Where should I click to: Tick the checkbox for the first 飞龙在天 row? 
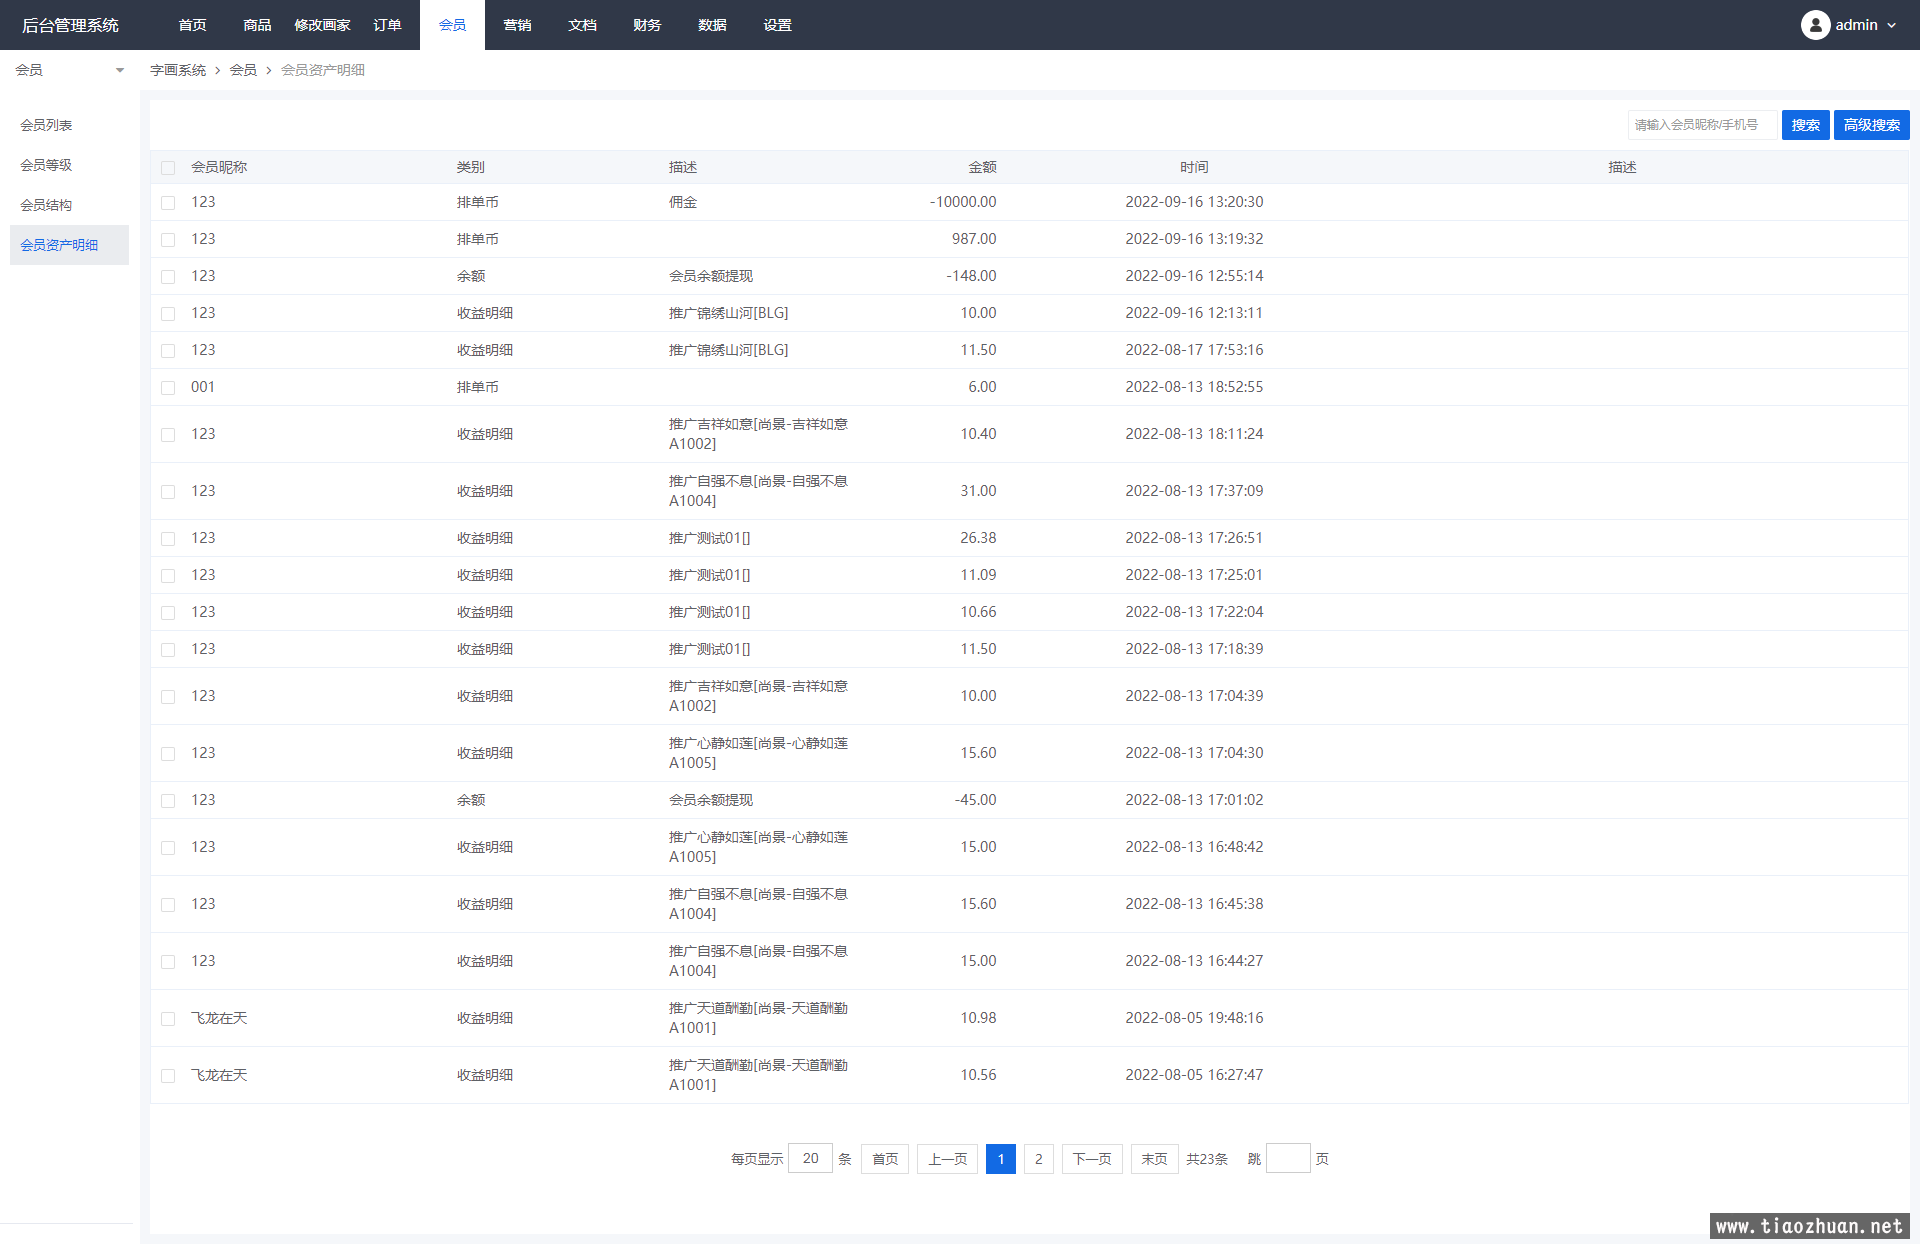168,1019
